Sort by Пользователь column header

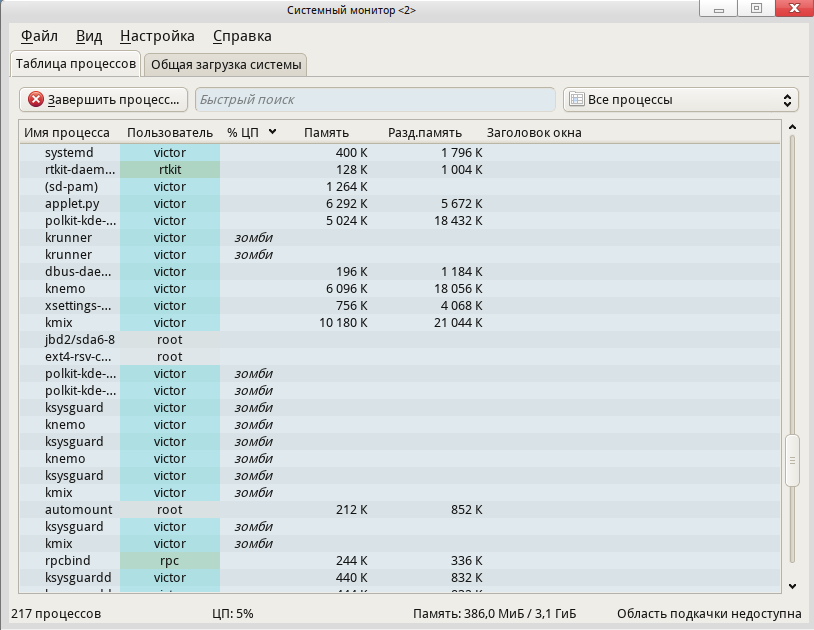point(169,132)
